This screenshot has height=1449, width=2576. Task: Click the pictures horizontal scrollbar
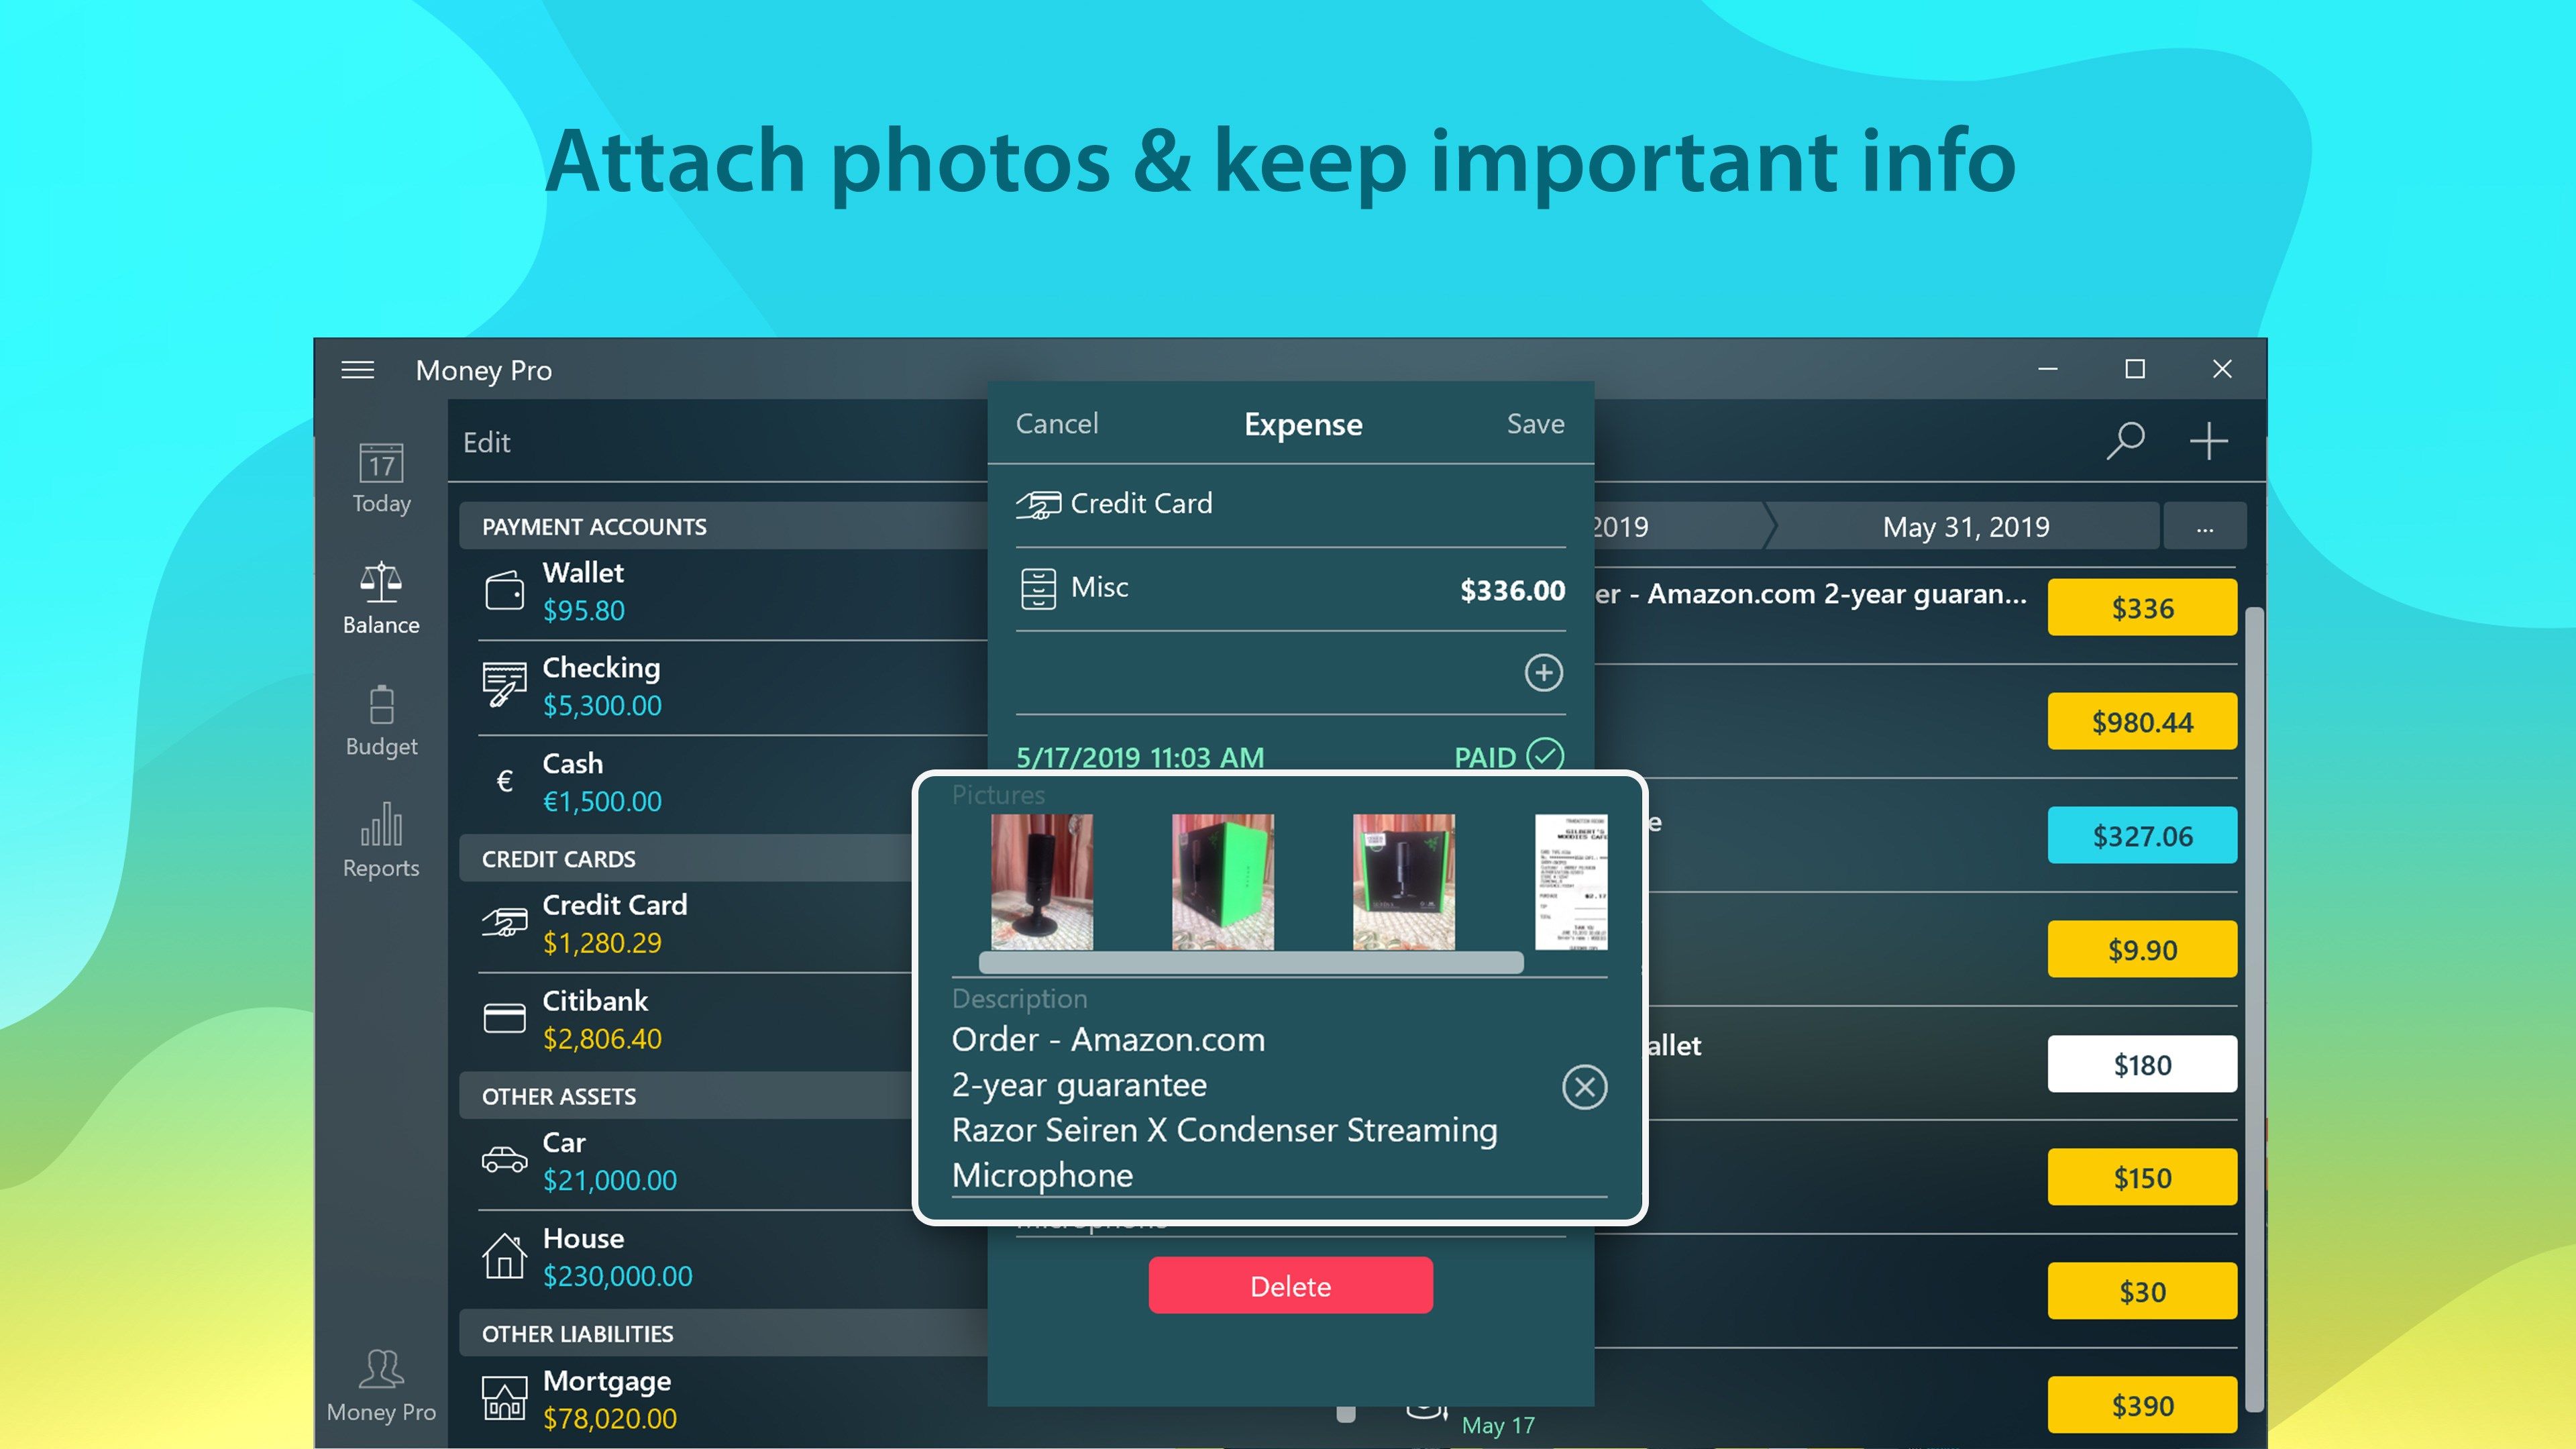pyautogui.click(x=1250, y=962)
